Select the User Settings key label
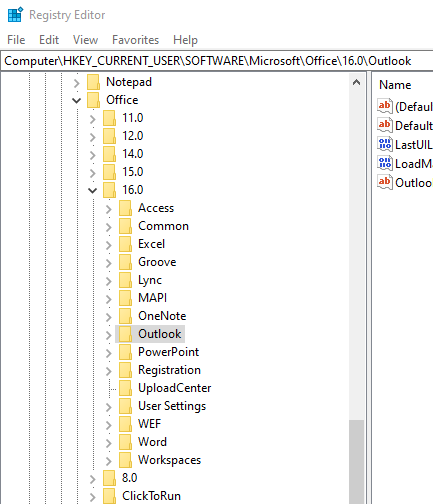433x504 pixels. tap(172, 406)
